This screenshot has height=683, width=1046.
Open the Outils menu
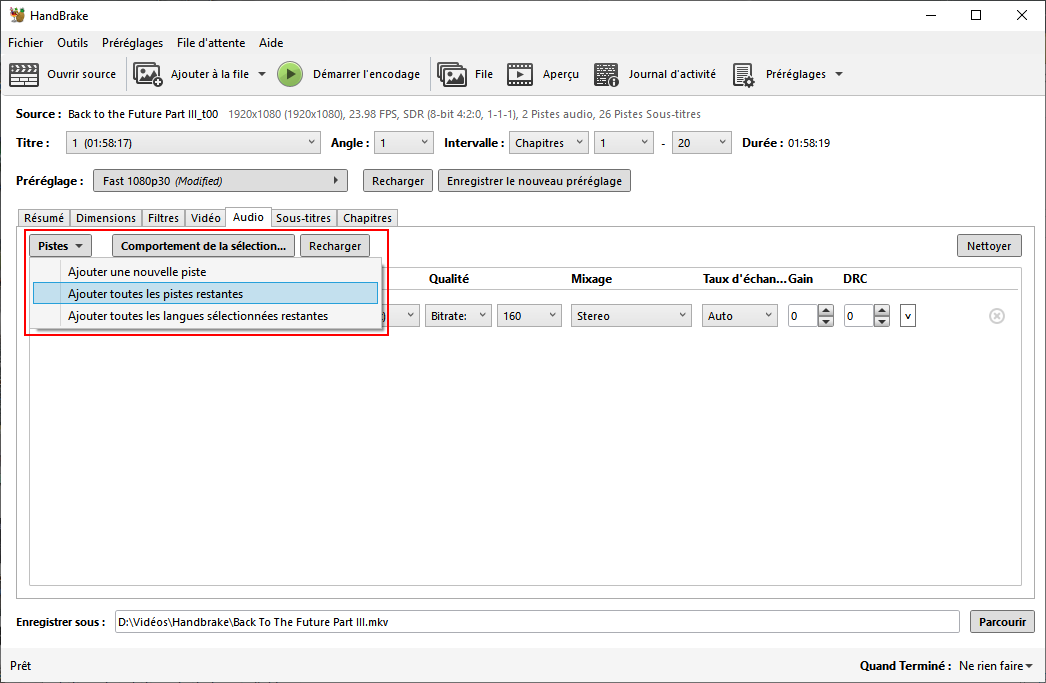[72, 43]
